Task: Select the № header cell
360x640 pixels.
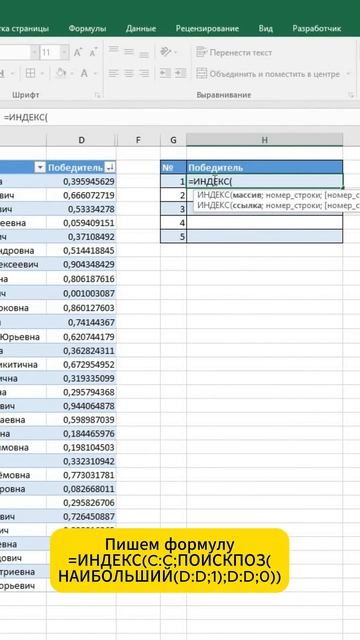Action: (173, 167)
